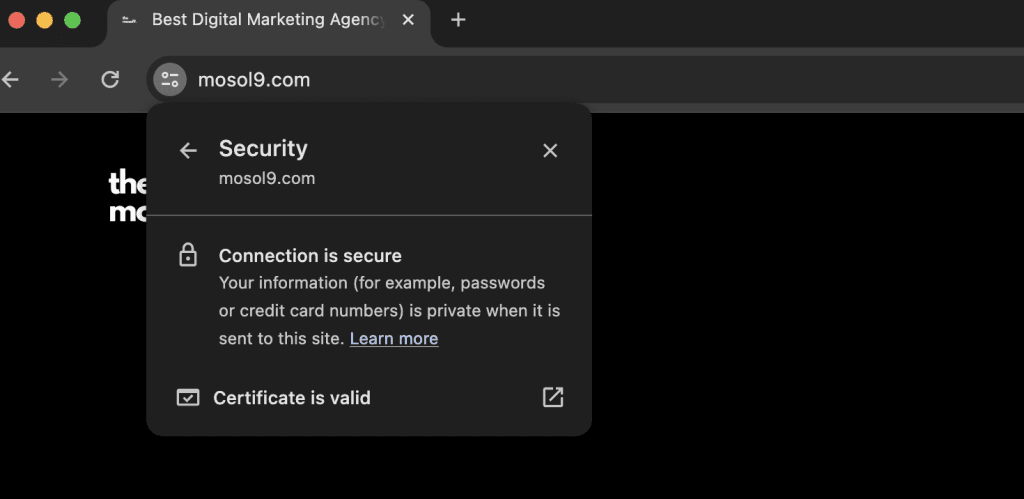Screen dimensions: 1024x499
Task: Select the Certificate is valid row
Action: pyautogui.click(x=292, y=398)
